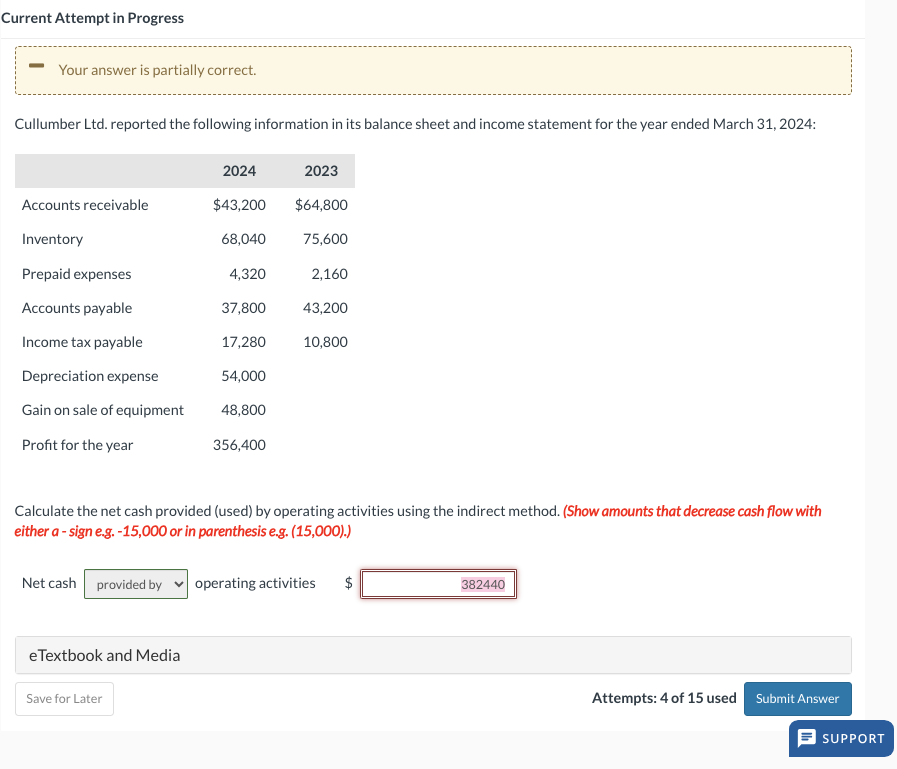This screenshot has height=769, width=897.
Task: Click the Submit Answer button
Action: [797, 698]
